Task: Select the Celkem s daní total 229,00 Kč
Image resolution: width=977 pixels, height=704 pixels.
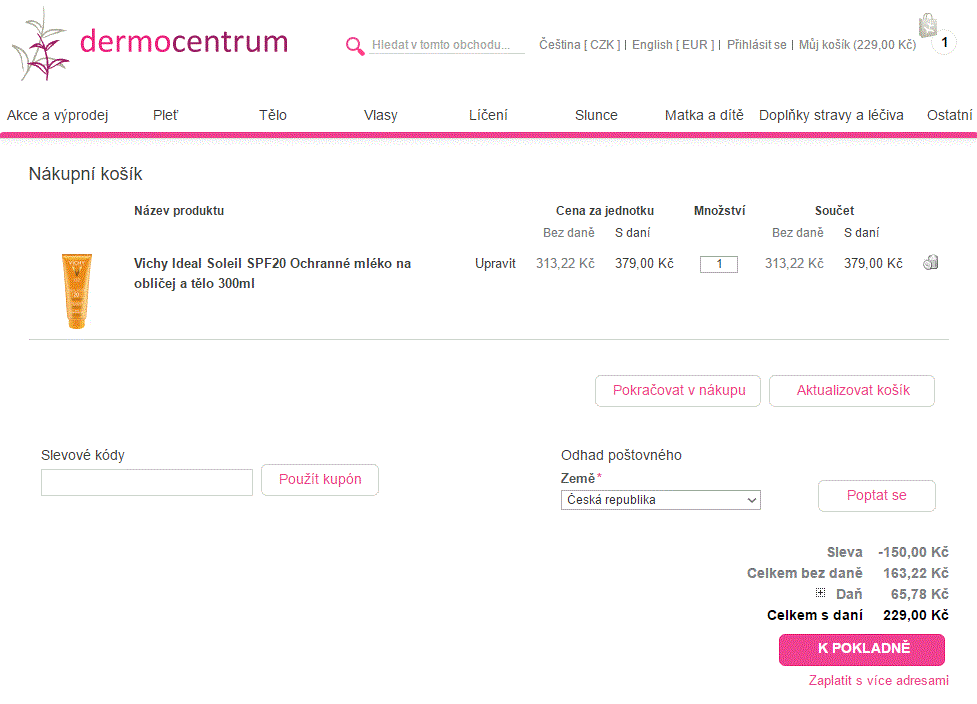Action: [x=916, y=616]
